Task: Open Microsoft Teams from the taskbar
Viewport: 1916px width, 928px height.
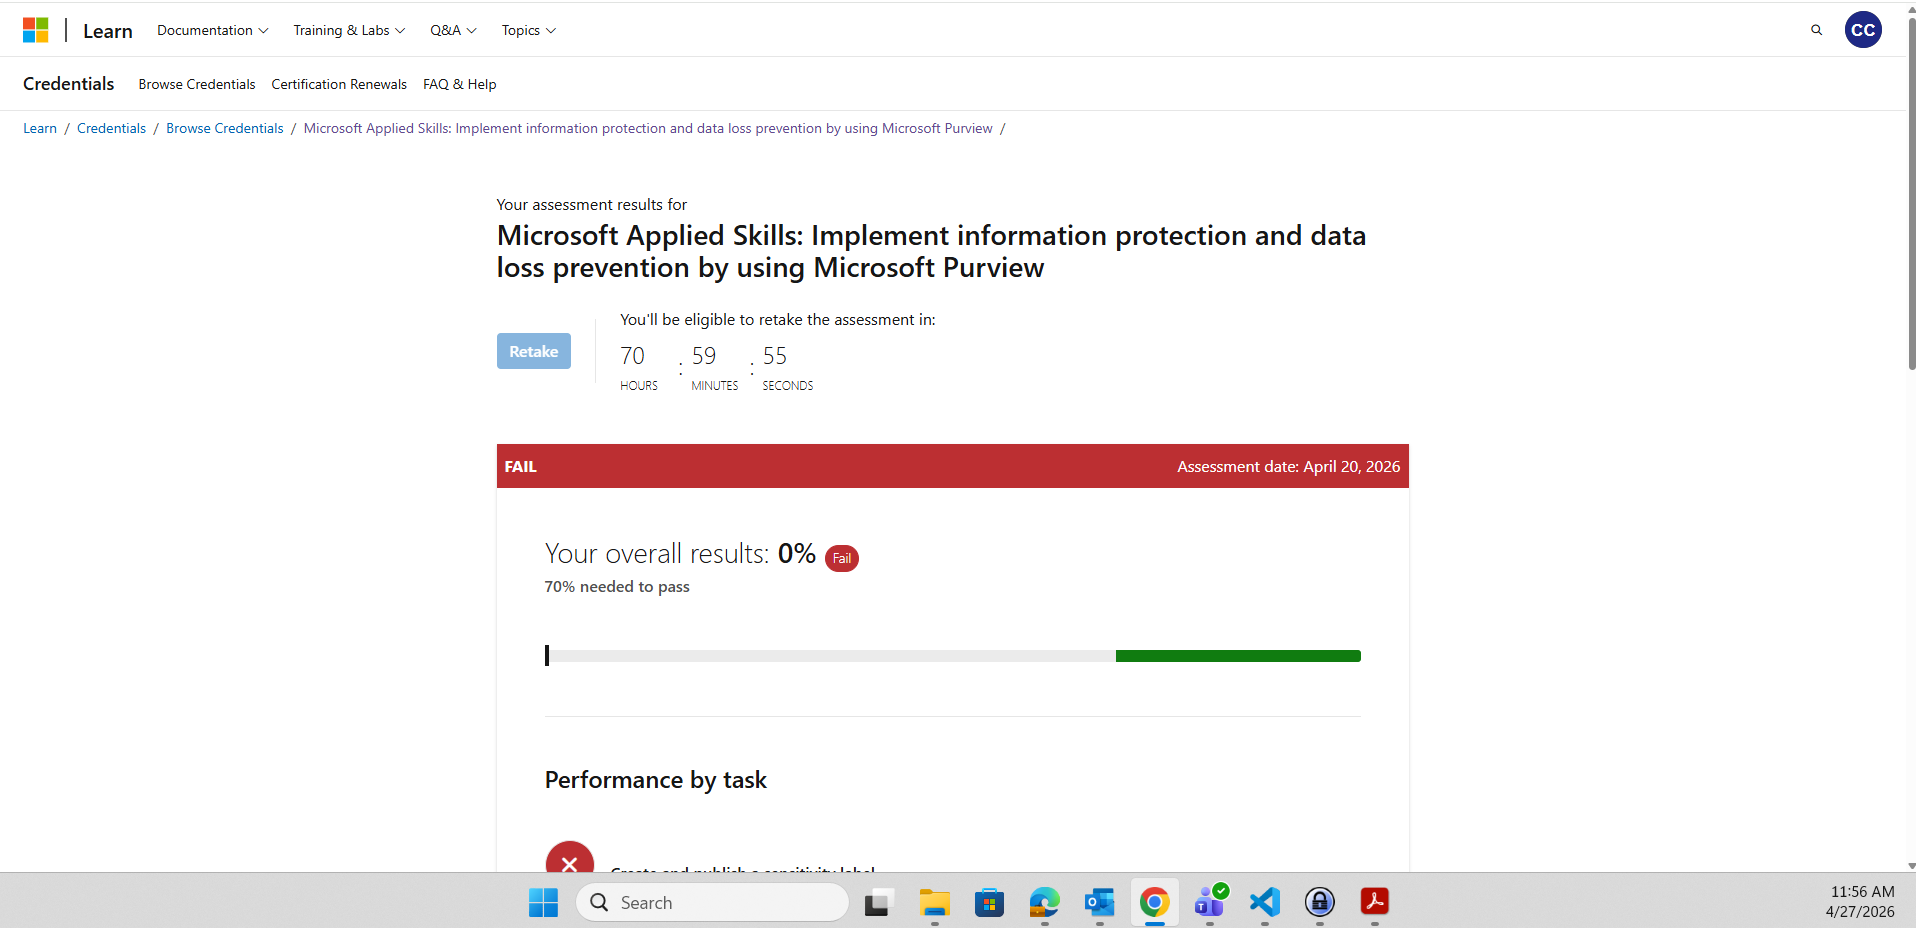Action: [x=1210, y=903]
